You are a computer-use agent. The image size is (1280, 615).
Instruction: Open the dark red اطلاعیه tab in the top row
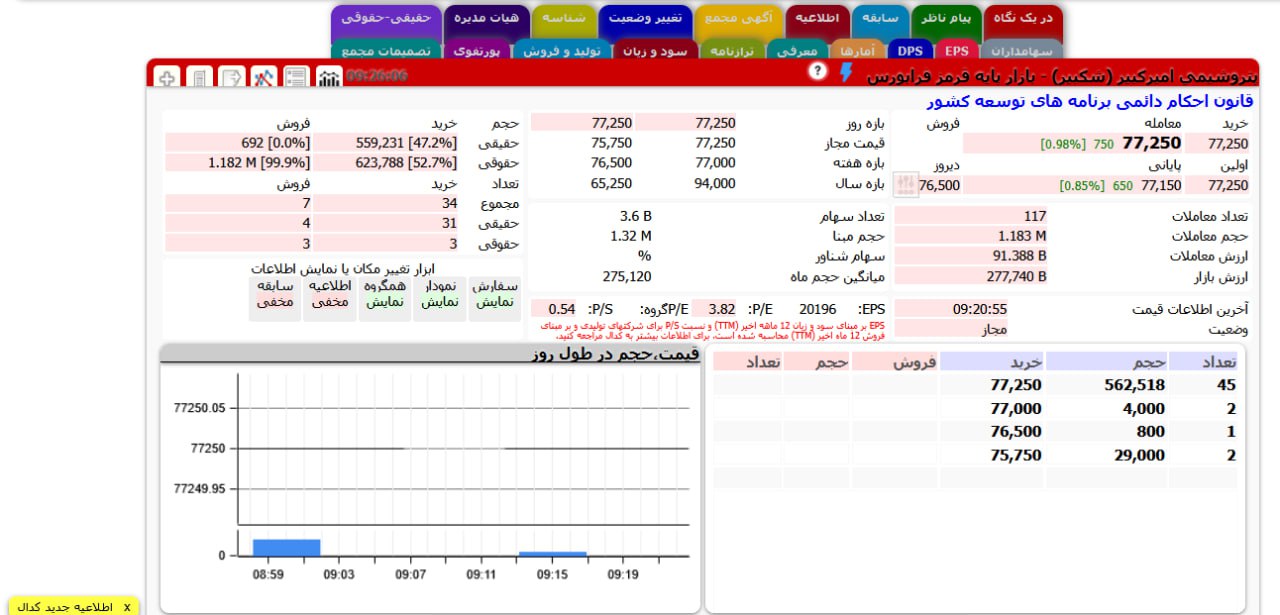818,19
